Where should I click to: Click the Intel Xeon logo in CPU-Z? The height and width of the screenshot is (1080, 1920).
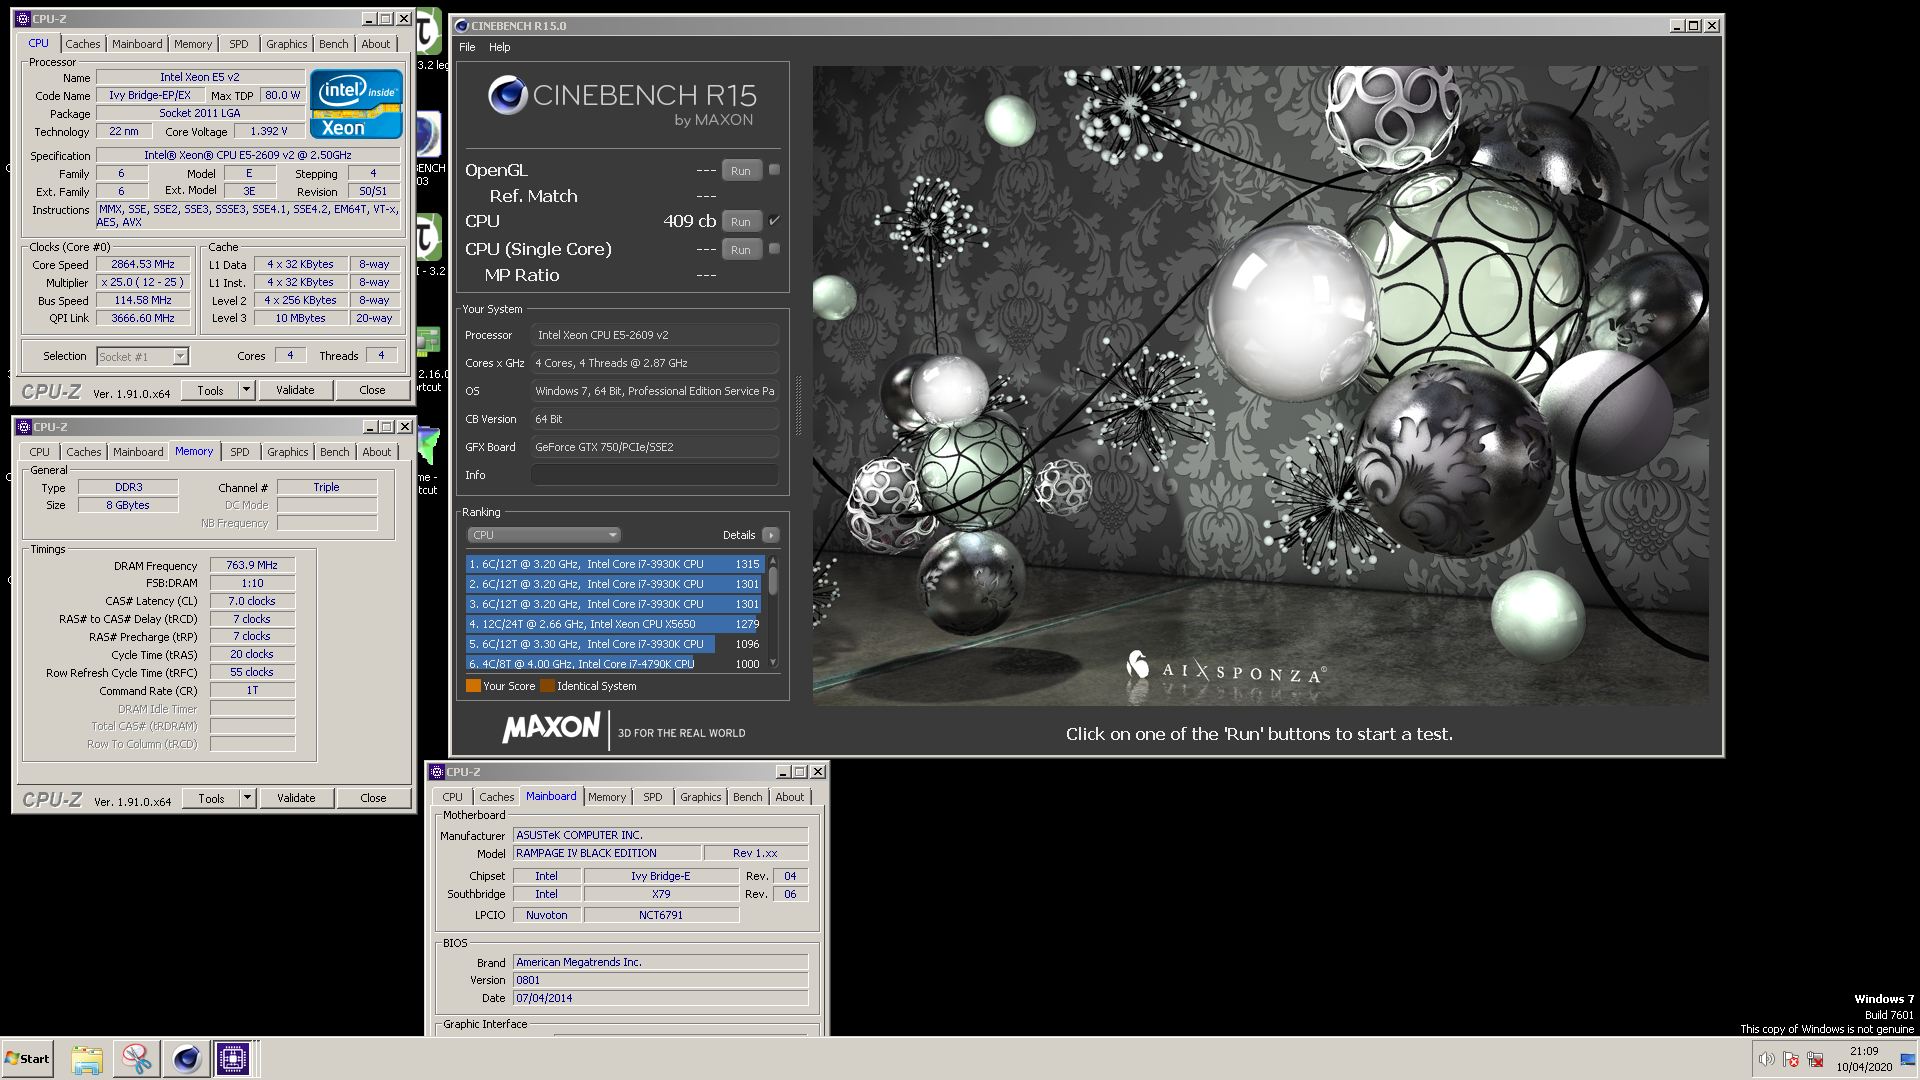tap(356, 103)
